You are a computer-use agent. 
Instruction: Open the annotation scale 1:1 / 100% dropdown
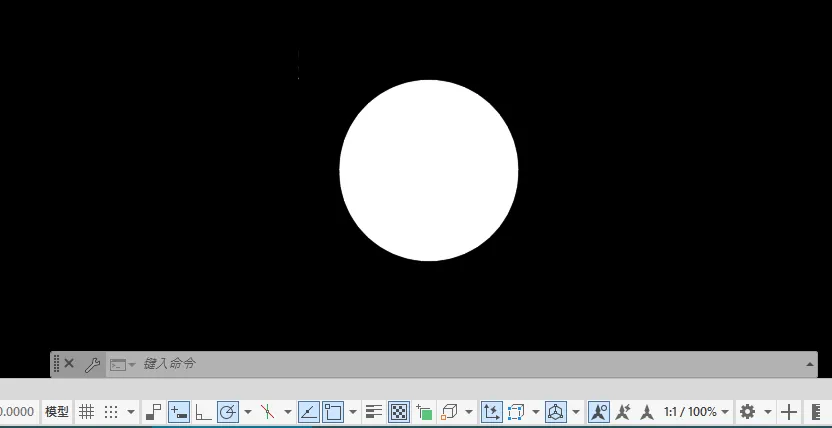click(696, 412)
